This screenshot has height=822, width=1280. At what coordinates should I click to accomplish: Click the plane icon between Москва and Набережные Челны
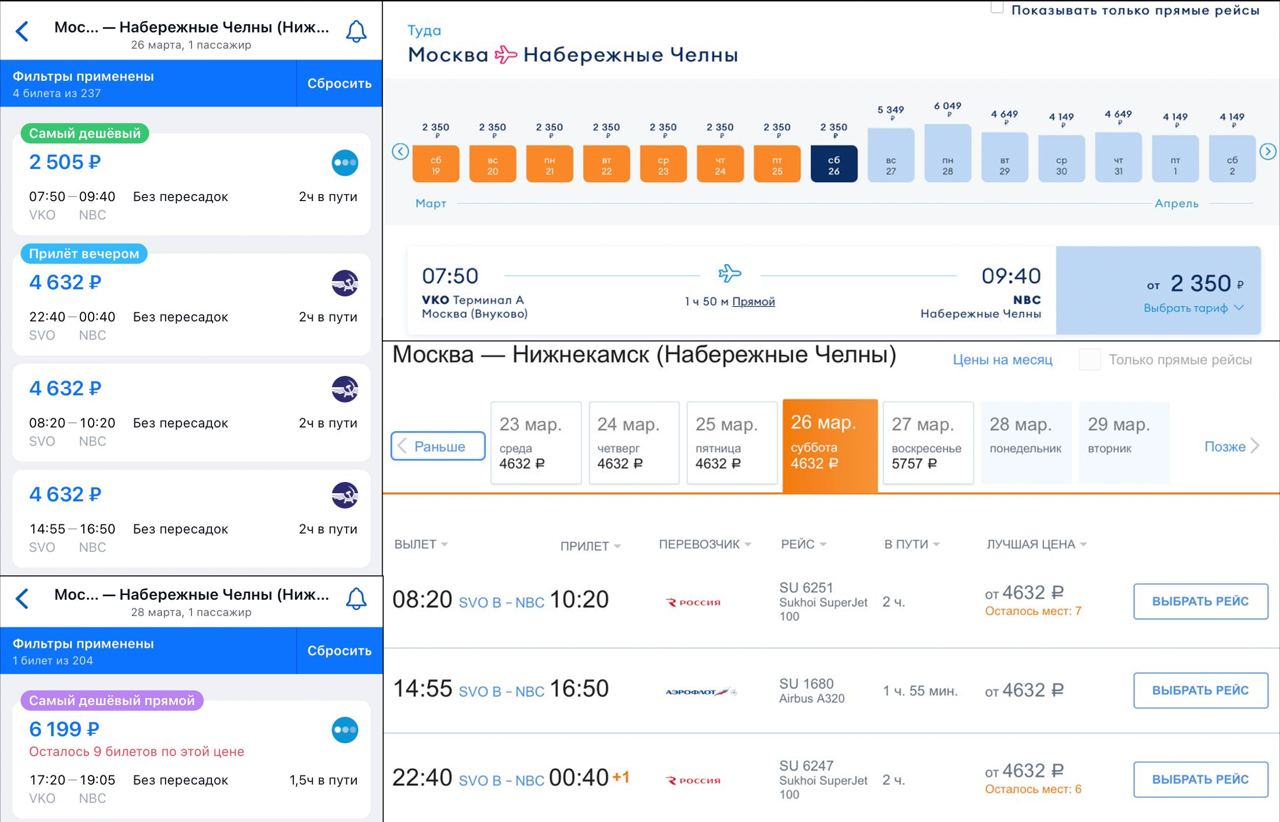pyautogui.click(x=506, y=55)
